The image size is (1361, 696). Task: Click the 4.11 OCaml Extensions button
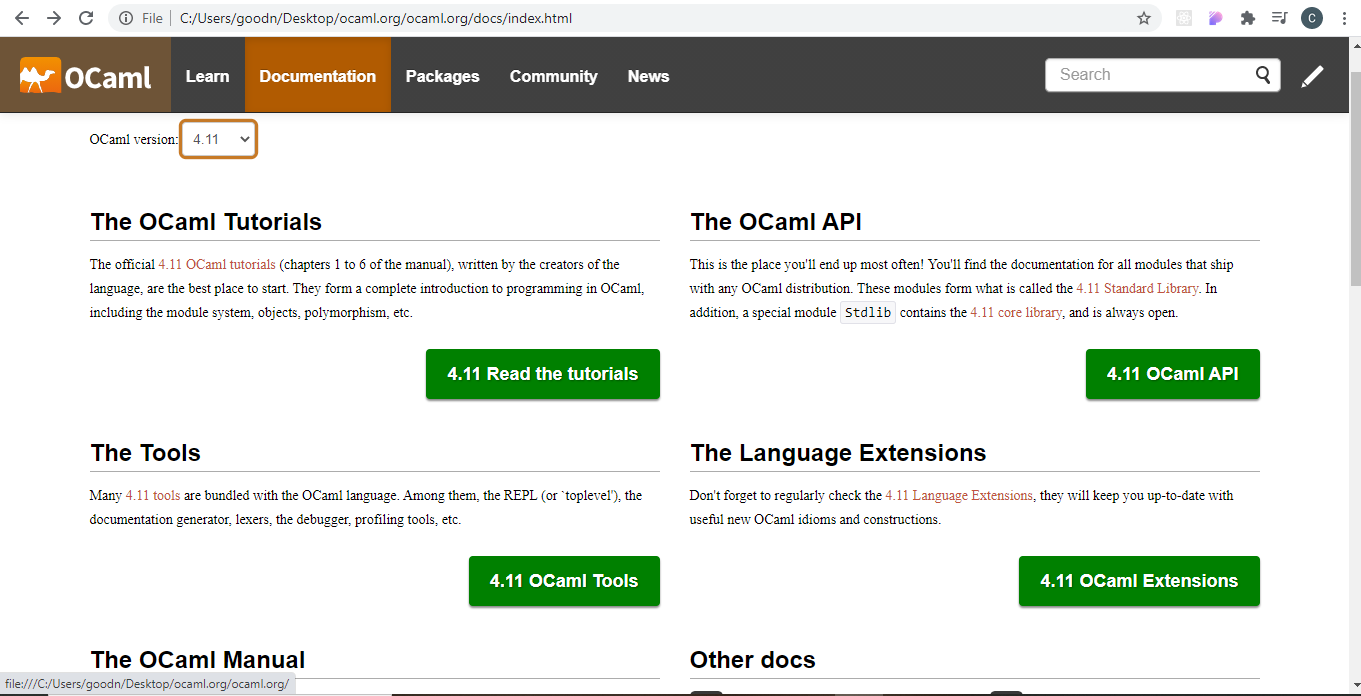(1139, 581)
